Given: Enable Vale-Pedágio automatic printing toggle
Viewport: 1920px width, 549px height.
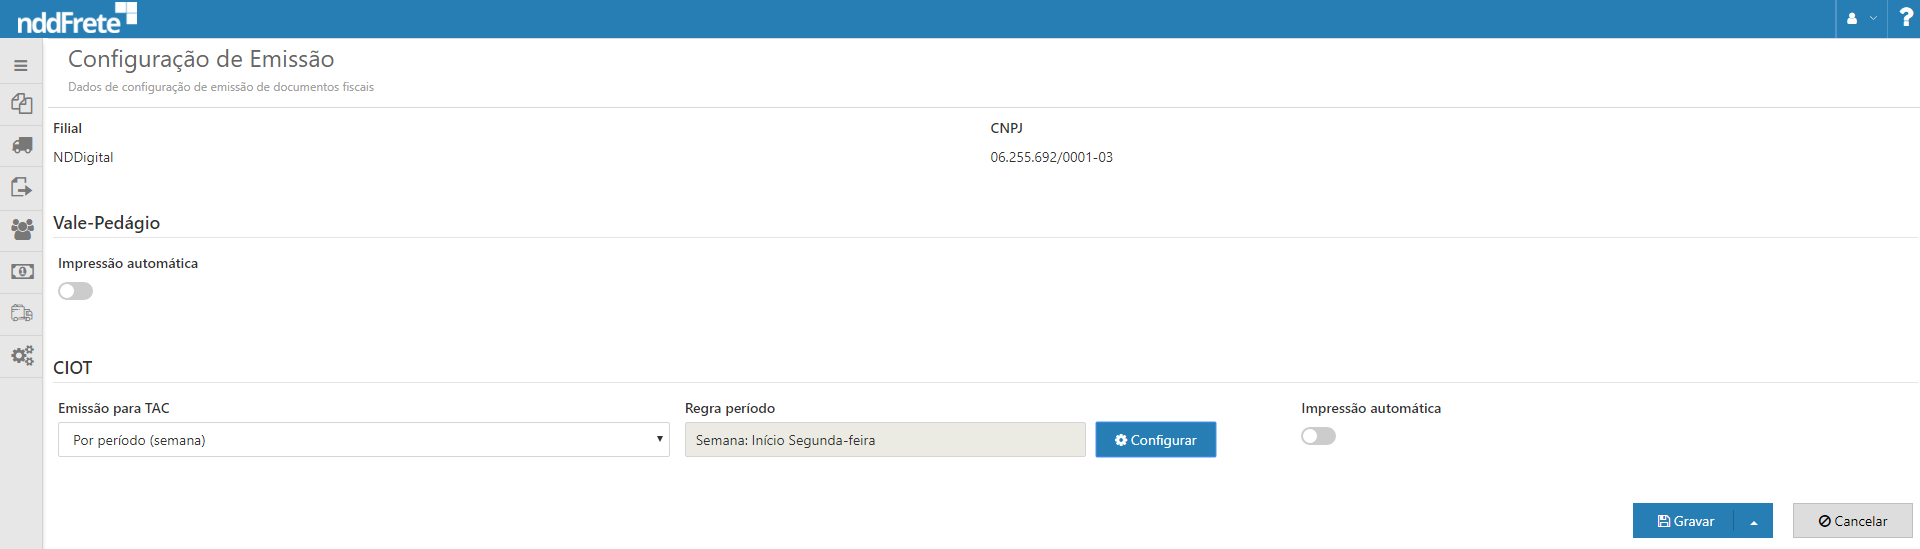Looking at the screenshot, I should tap(75, 291).
